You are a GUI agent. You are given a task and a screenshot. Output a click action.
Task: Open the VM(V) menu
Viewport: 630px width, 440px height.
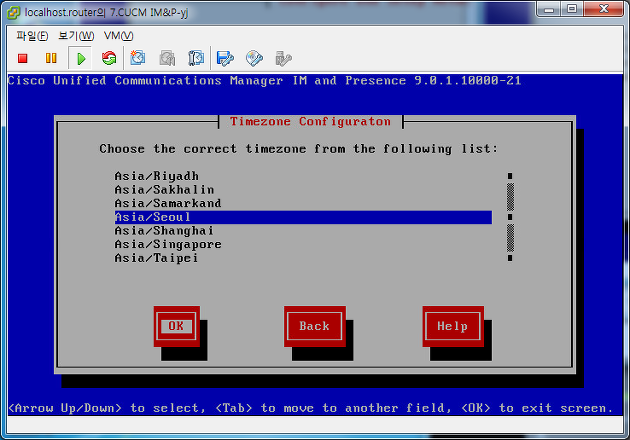pos(118,36)
